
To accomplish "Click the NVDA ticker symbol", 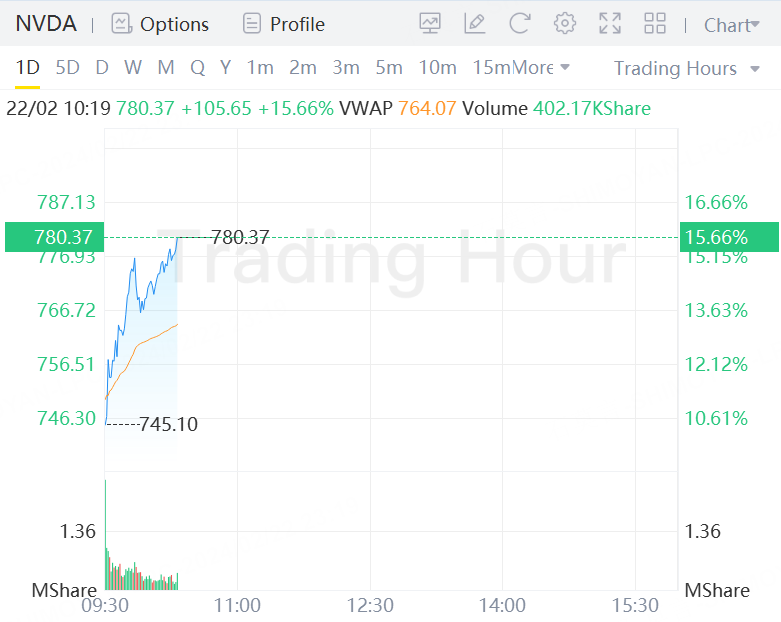I will click(46, 24).
